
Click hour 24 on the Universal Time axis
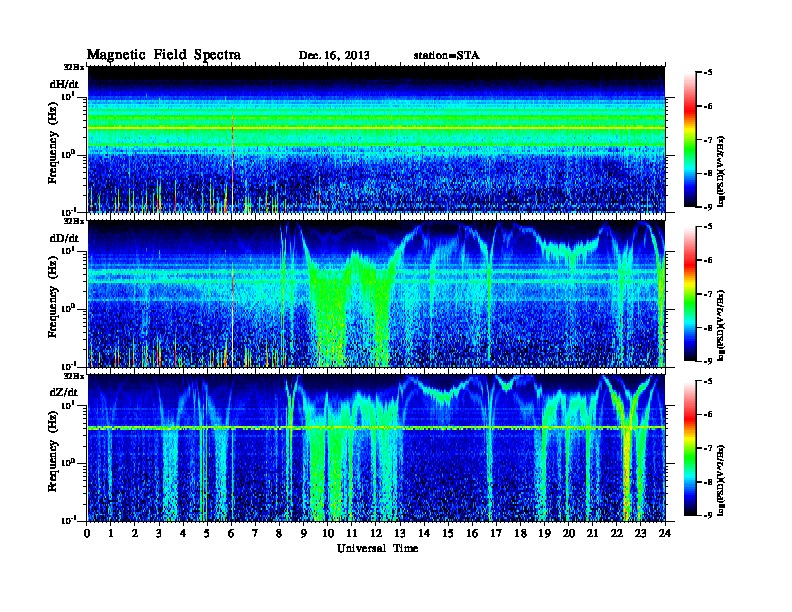[665, 533]
